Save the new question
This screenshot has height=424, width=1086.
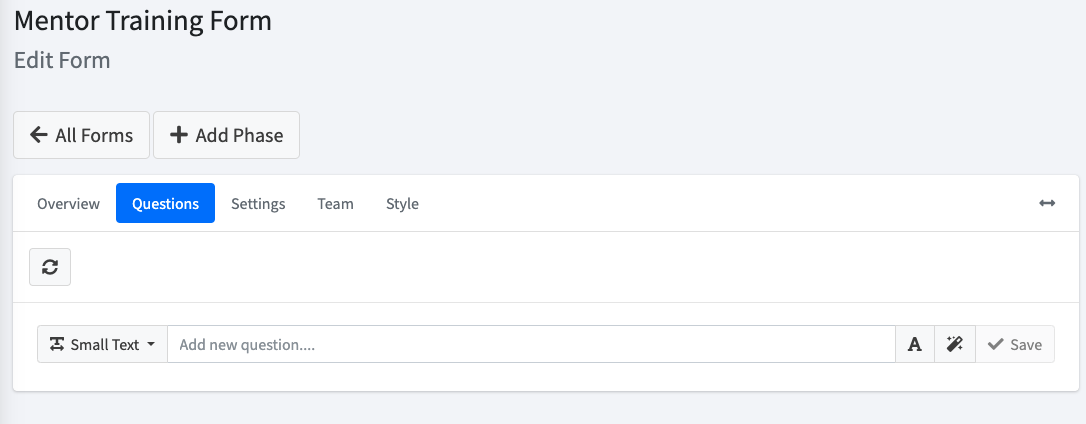1015,344
